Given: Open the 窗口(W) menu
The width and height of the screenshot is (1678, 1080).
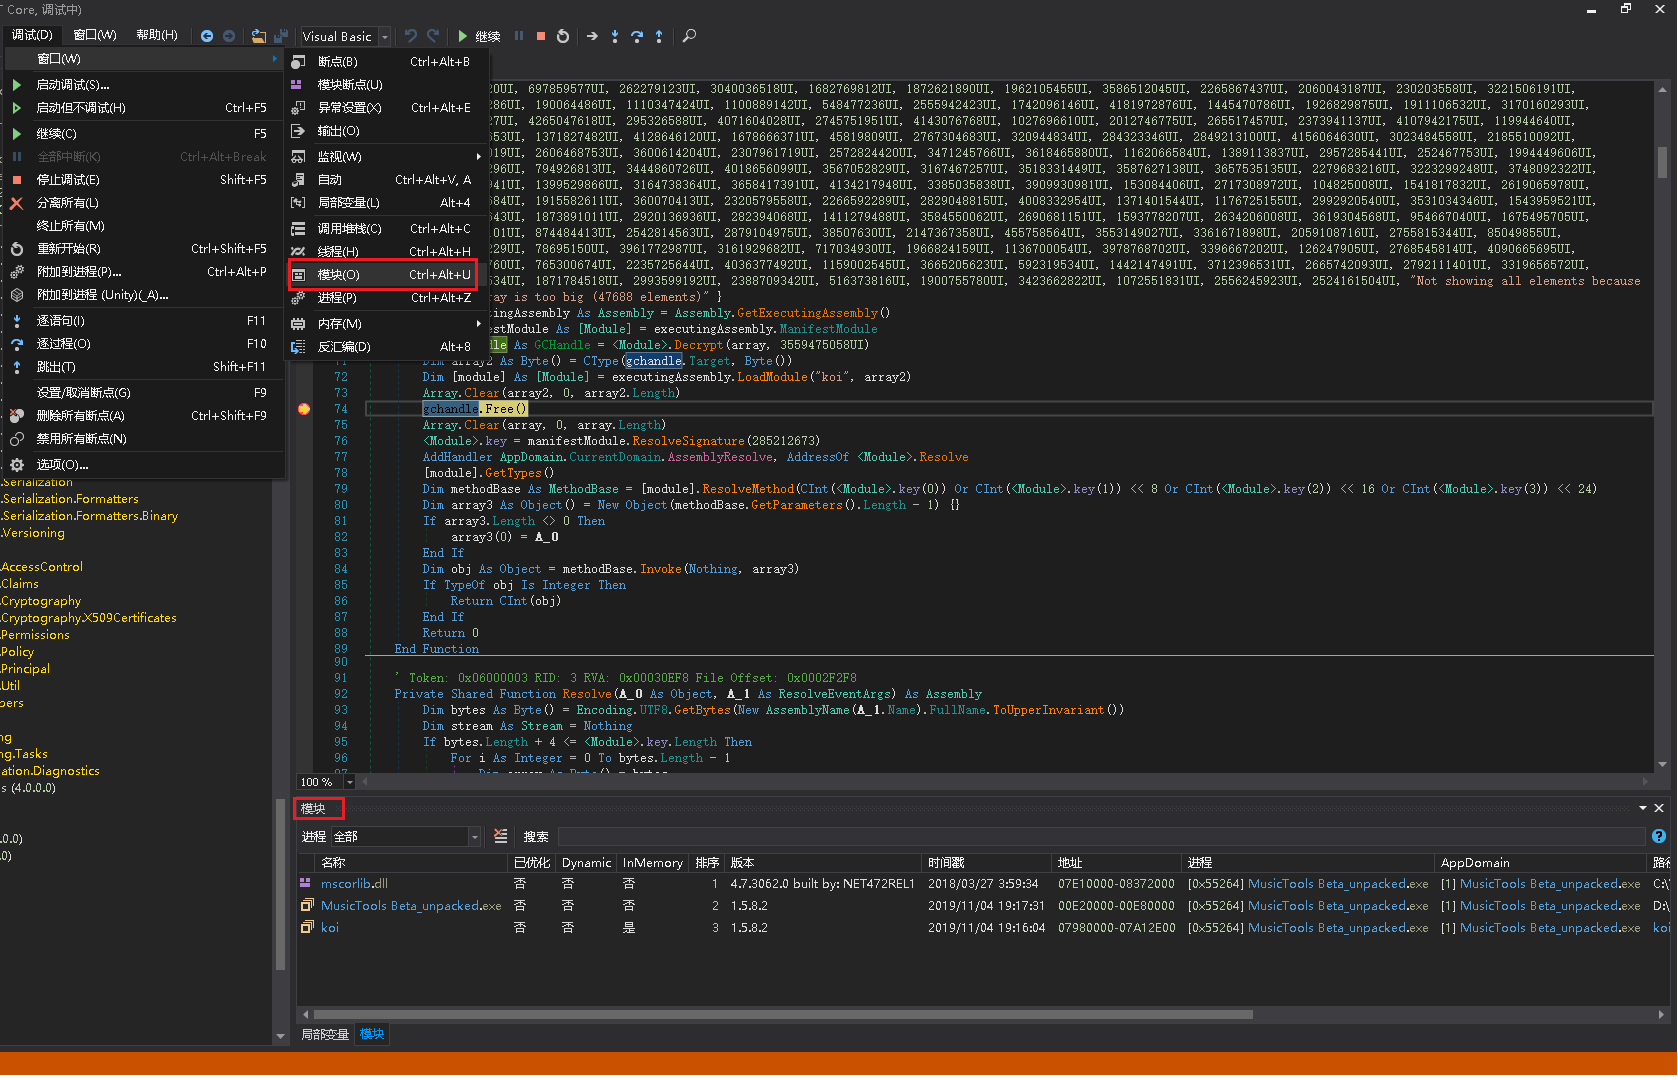Looking at the screenshot, I should [x=94, y=33].
